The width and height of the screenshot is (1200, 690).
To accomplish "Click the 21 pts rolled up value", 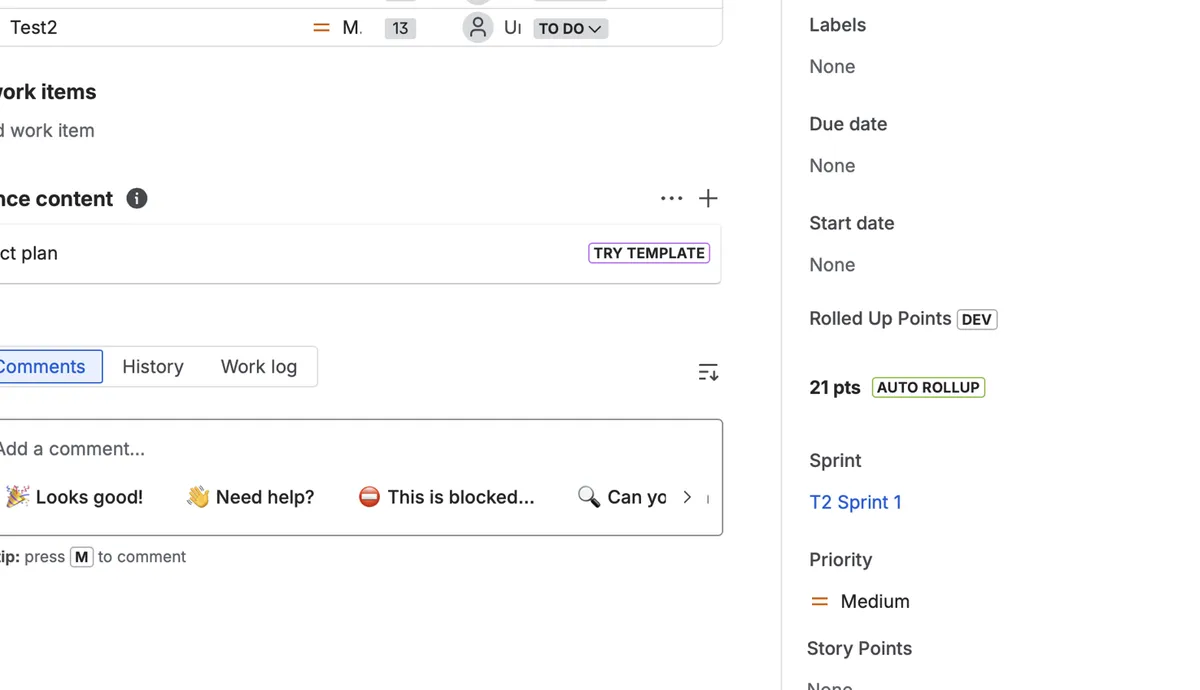I will (835, 387).
